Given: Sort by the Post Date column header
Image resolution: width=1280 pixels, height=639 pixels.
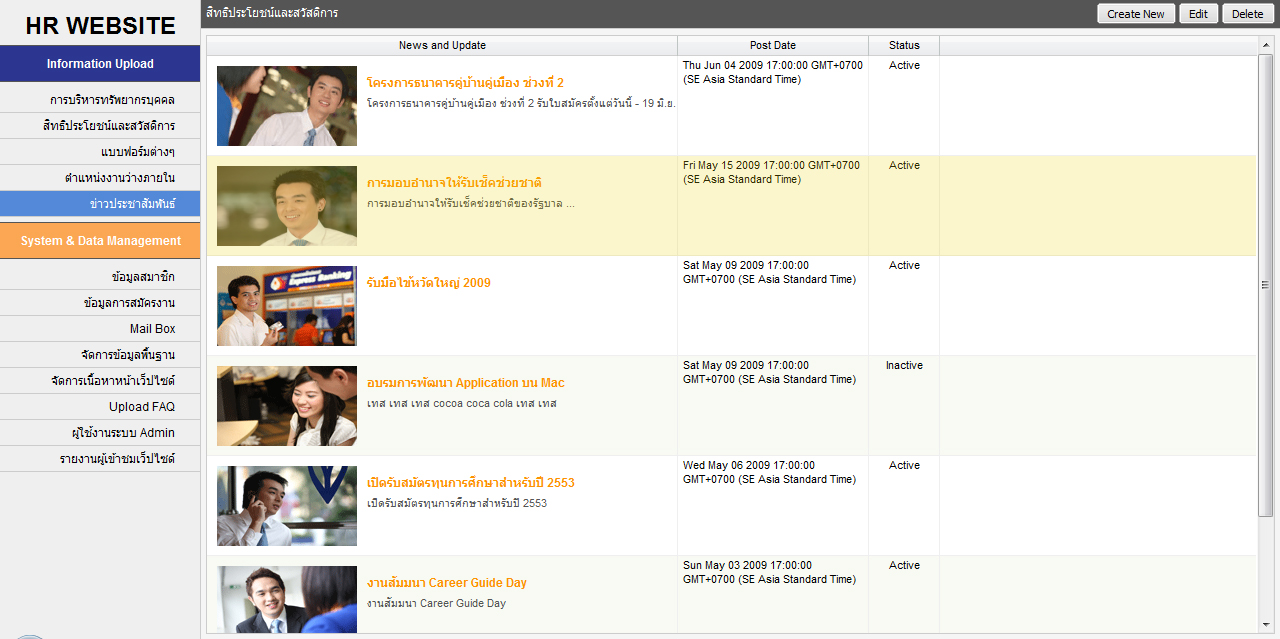Looking at the screenshot, I should (772, 46).
